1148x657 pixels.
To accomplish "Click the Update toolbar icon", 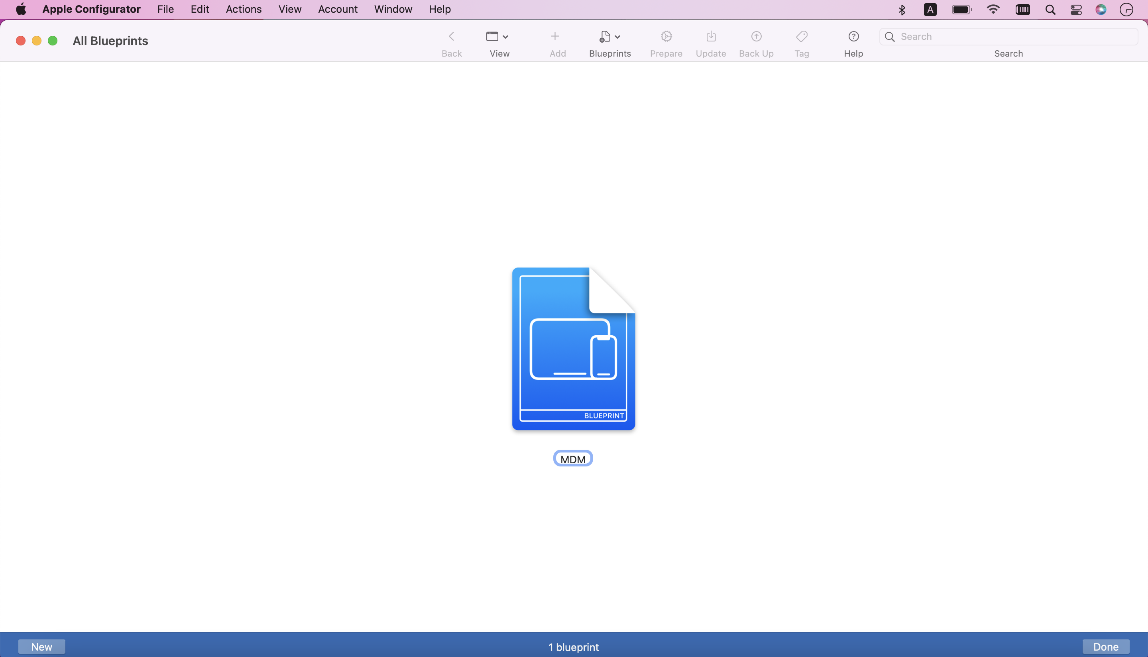I will pyautogui.click(x=711, y=37).
